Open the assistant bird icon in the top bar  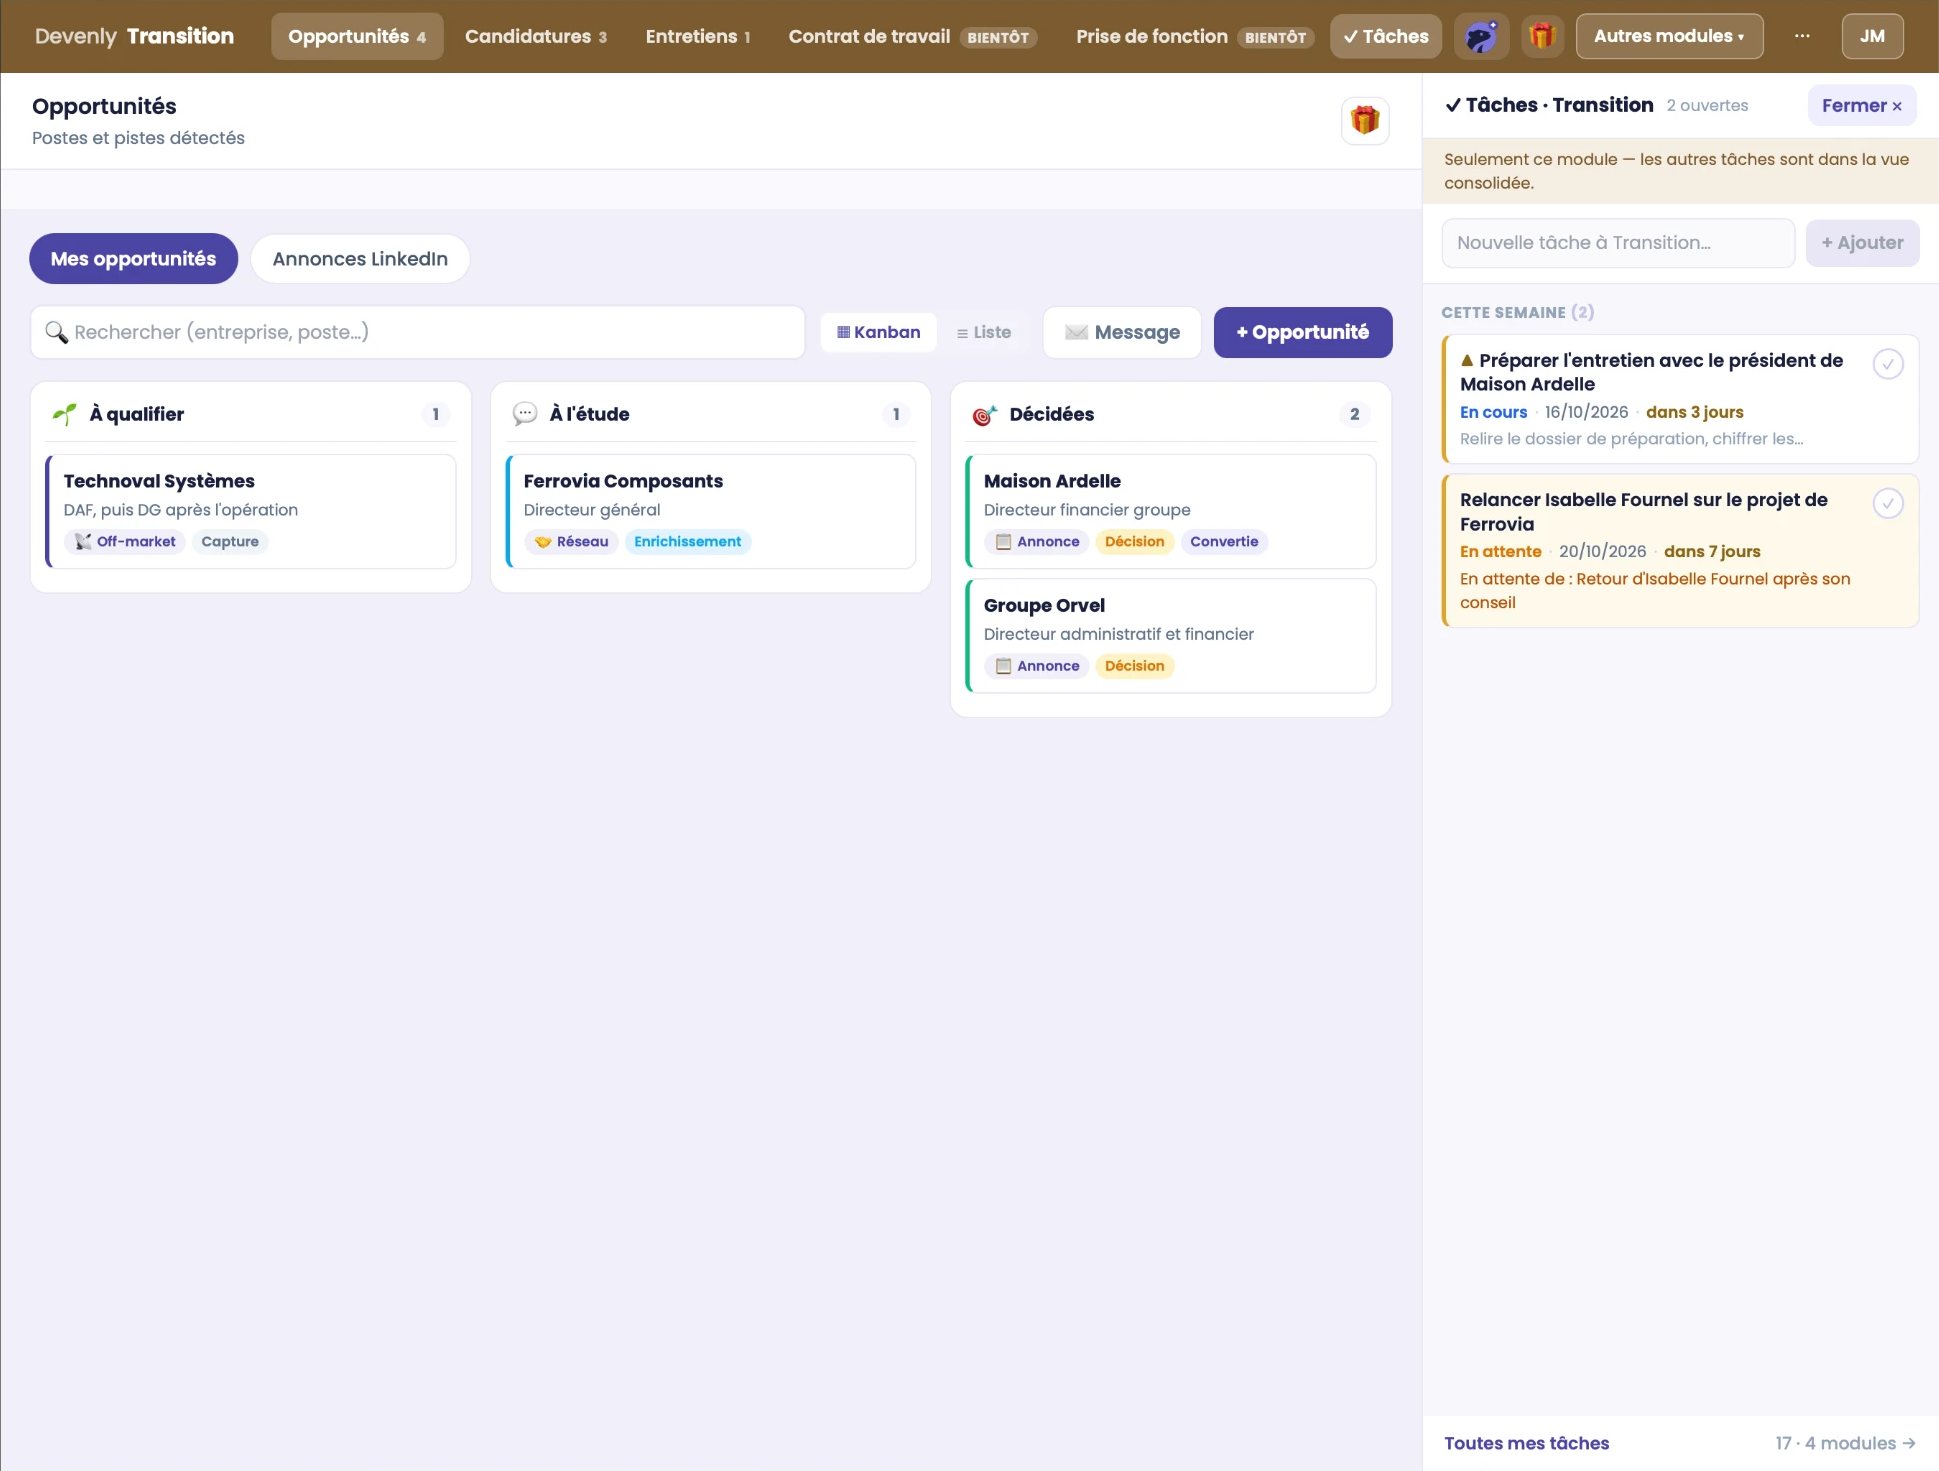click(1481, 37)
